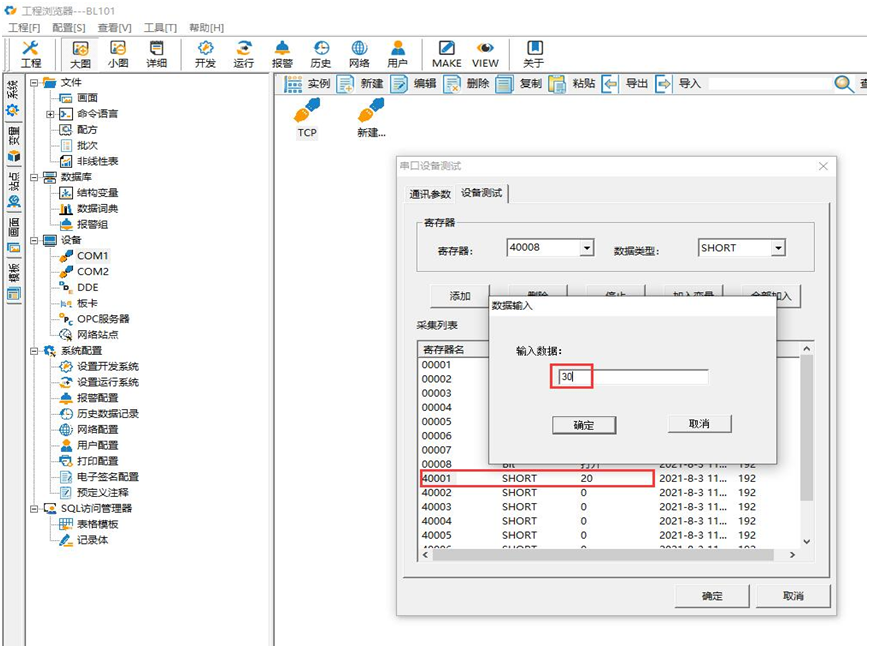869x648 pixels.
Task: Click the 粘贴 paste toolbar button
Action: [572, 84]
